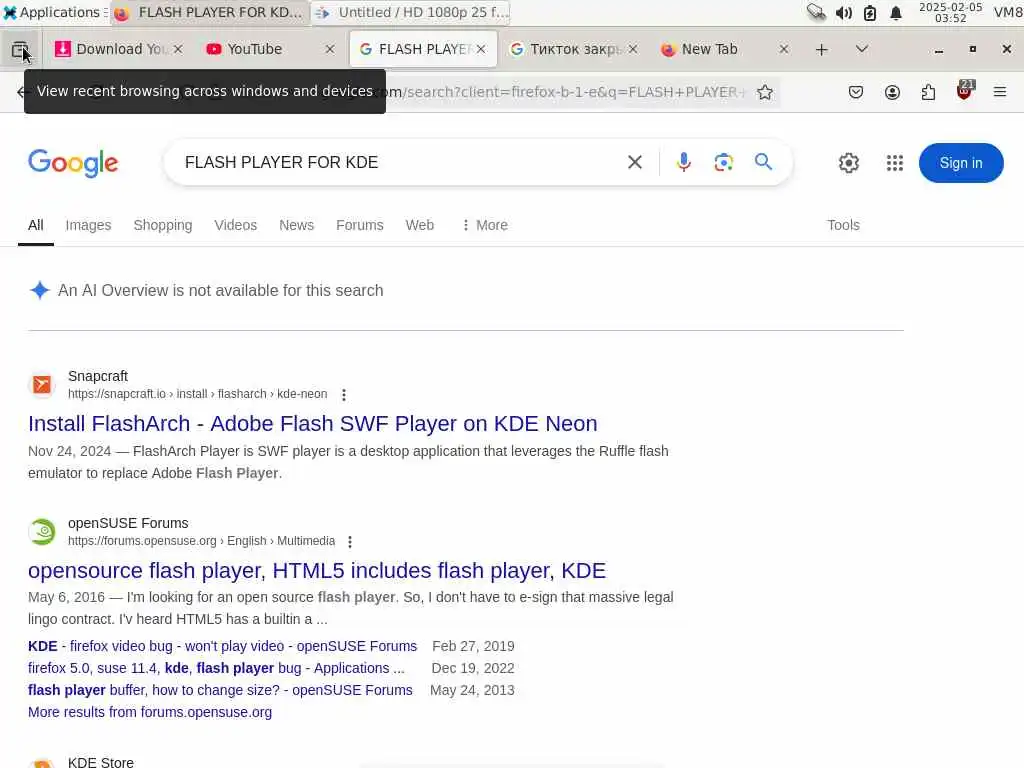Close the Download YouTube tab
The image size is (1024, 768).
click(178, 50)
